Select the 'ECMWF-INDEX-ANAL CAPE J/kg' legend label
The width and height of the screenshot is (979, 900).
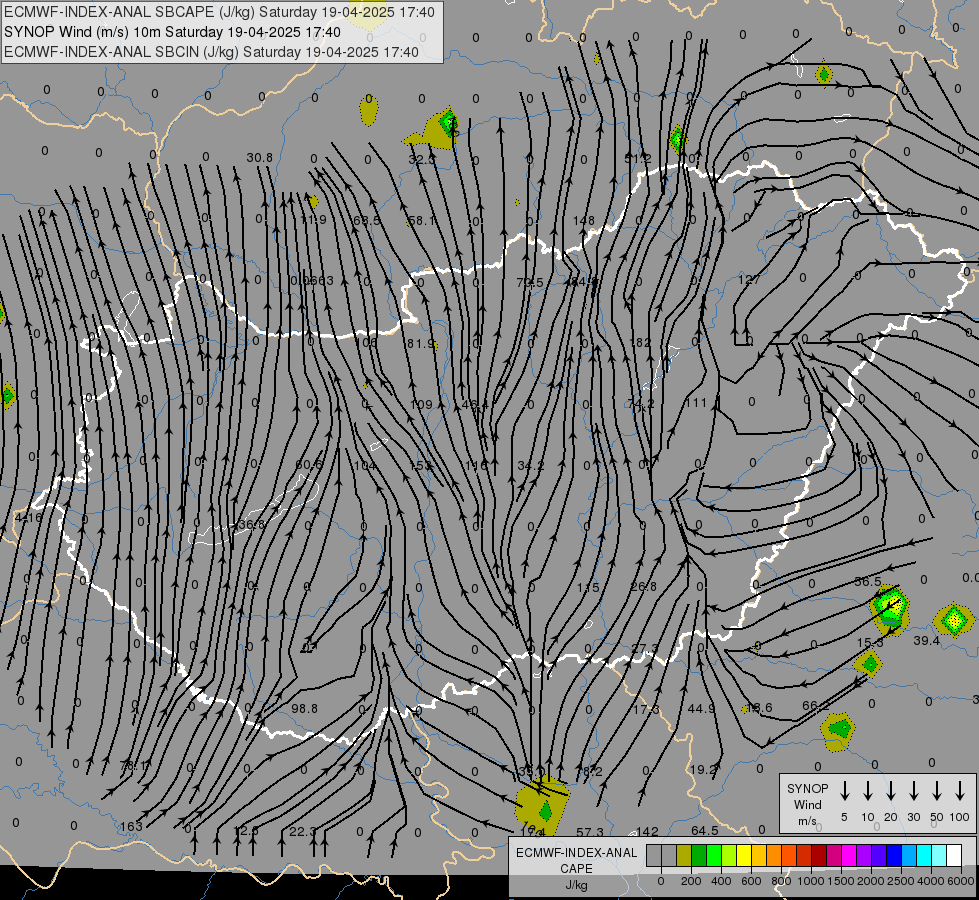576,868
